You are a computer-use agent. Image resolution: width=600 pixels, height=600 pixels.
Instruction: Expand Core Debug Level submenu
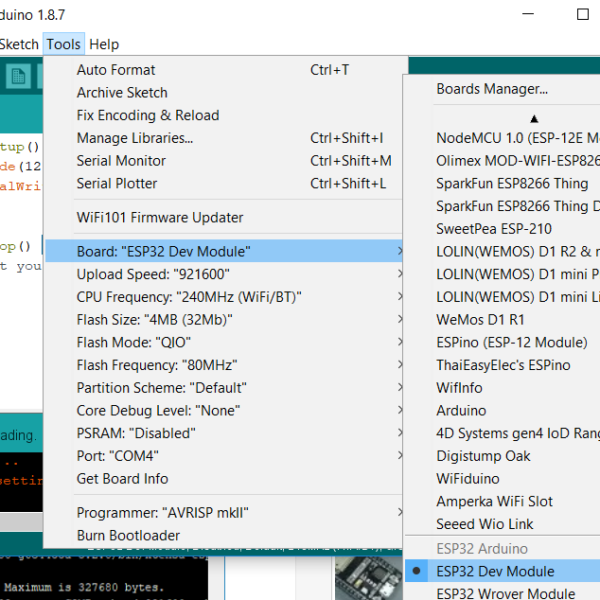(223, 411)
